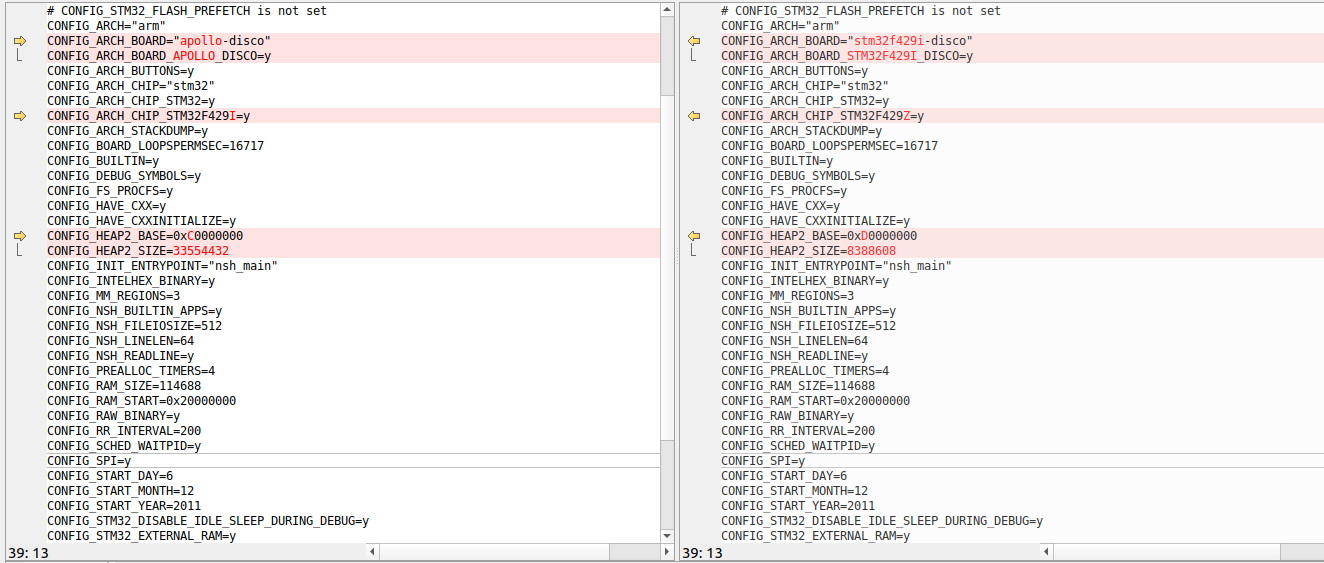Click CONFIG_INTELHEX_BINARY=y in right pane
1324x563 pixels.
[x=805, y=281]
